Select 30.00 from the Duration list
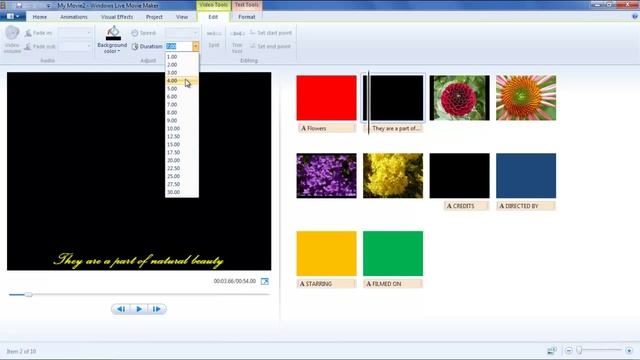This screenshot has width=640, height=360. point(182,192)
